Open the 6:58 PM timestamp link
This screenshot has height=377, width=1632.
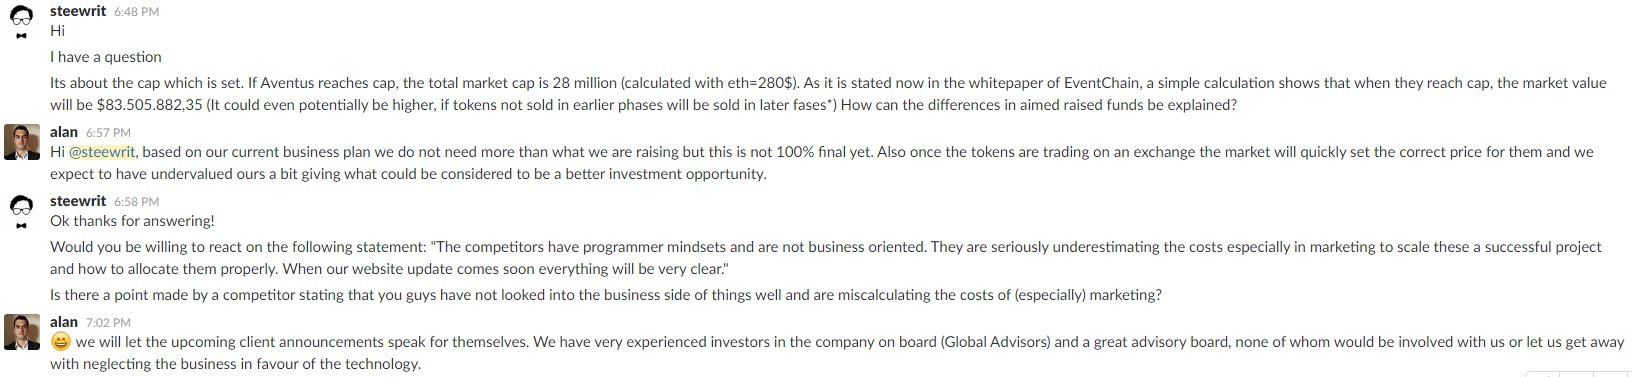tap(136, 201)
